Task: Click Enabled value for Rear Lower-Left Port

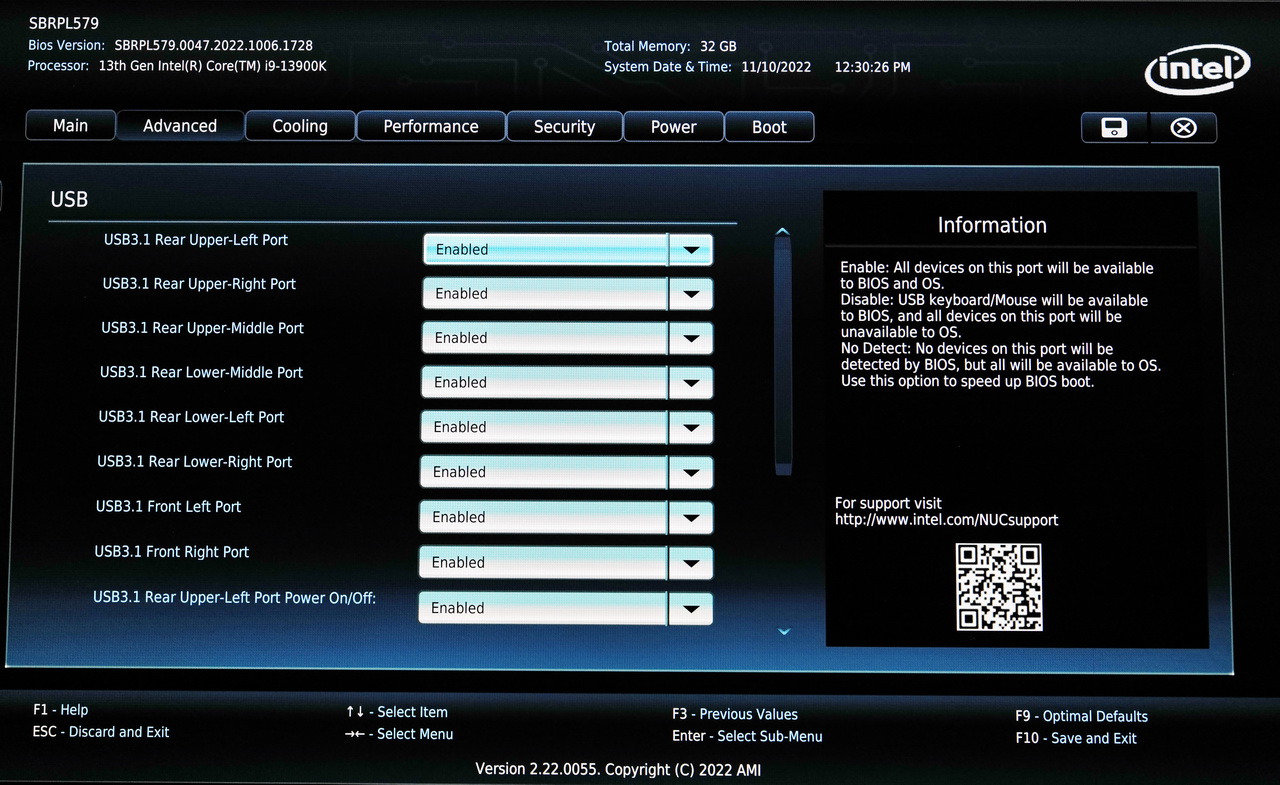Action: click(544, 428)
